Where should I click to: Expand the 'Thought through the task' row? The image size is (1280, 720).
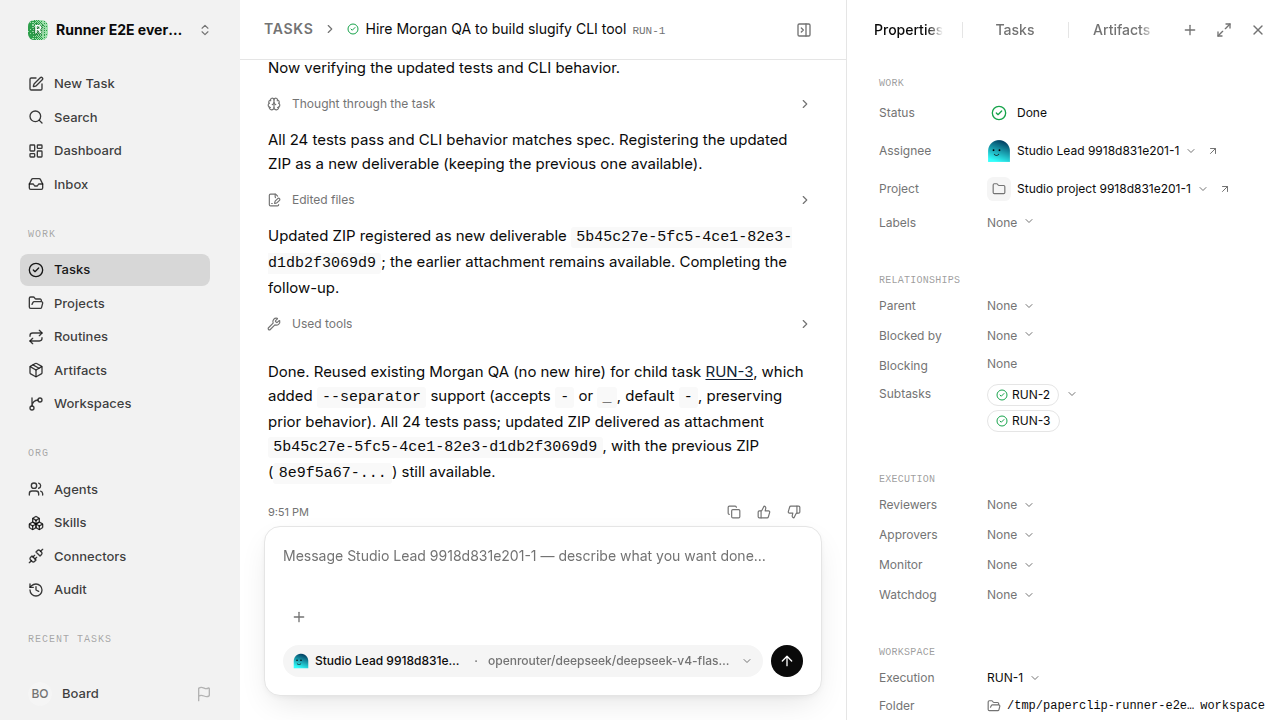[539, 104]
